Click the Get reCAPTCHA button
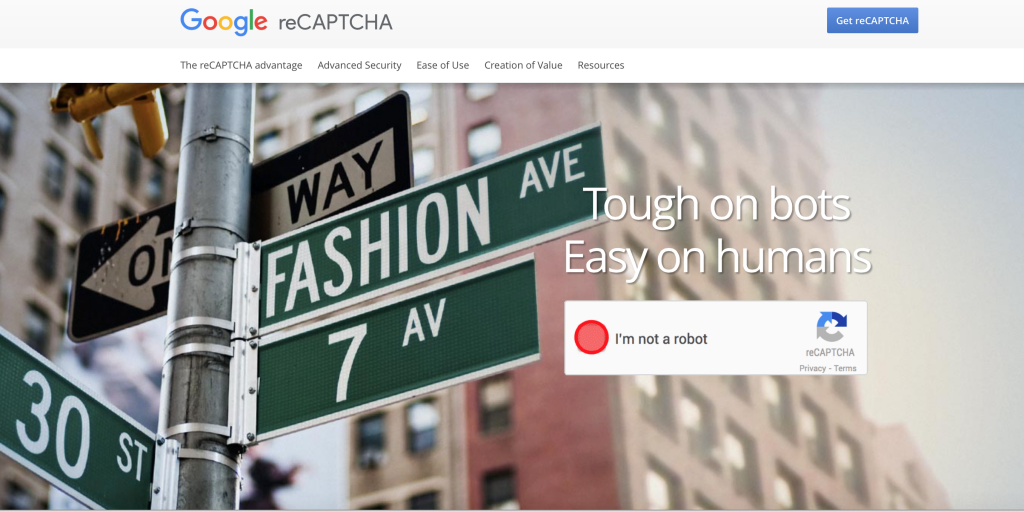 tap(872, 20)
